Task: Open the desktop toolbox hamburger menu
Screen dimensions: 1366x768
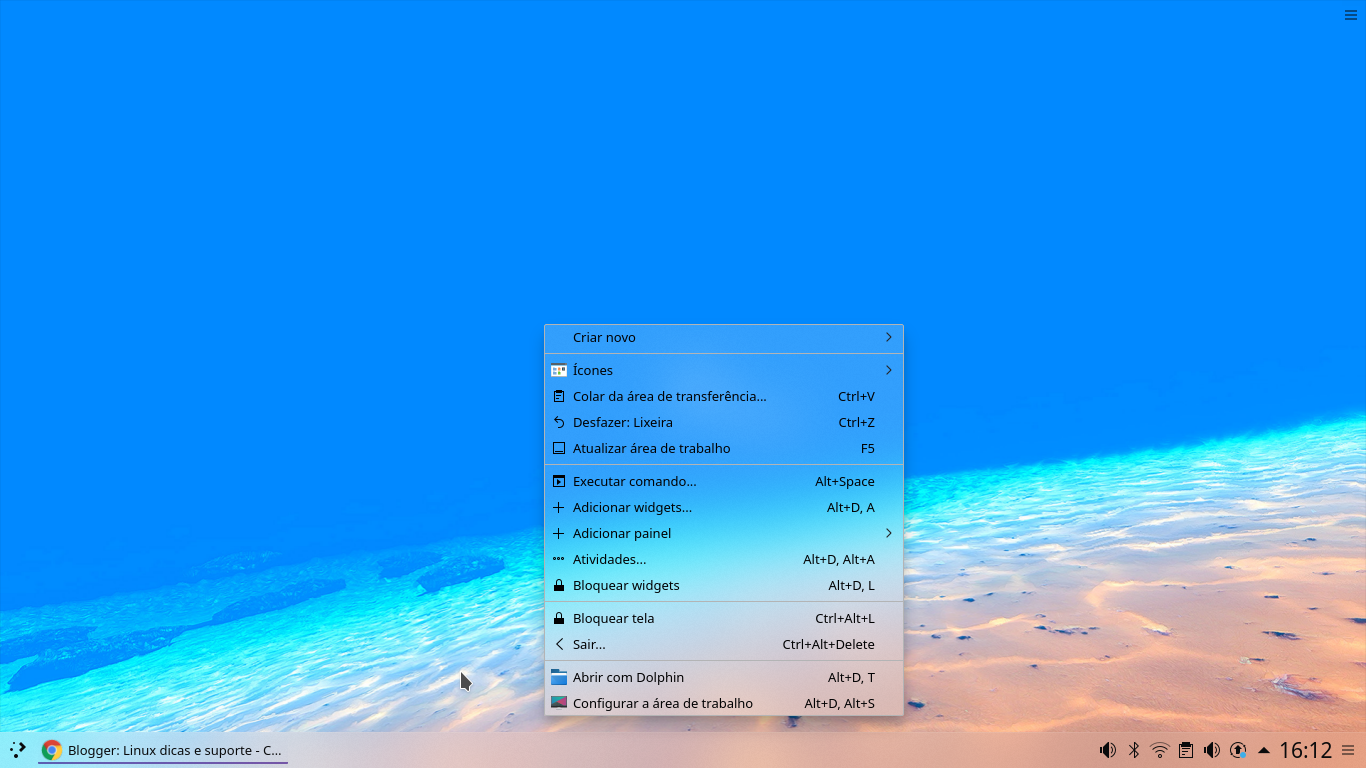Action: pos(1350,15)
